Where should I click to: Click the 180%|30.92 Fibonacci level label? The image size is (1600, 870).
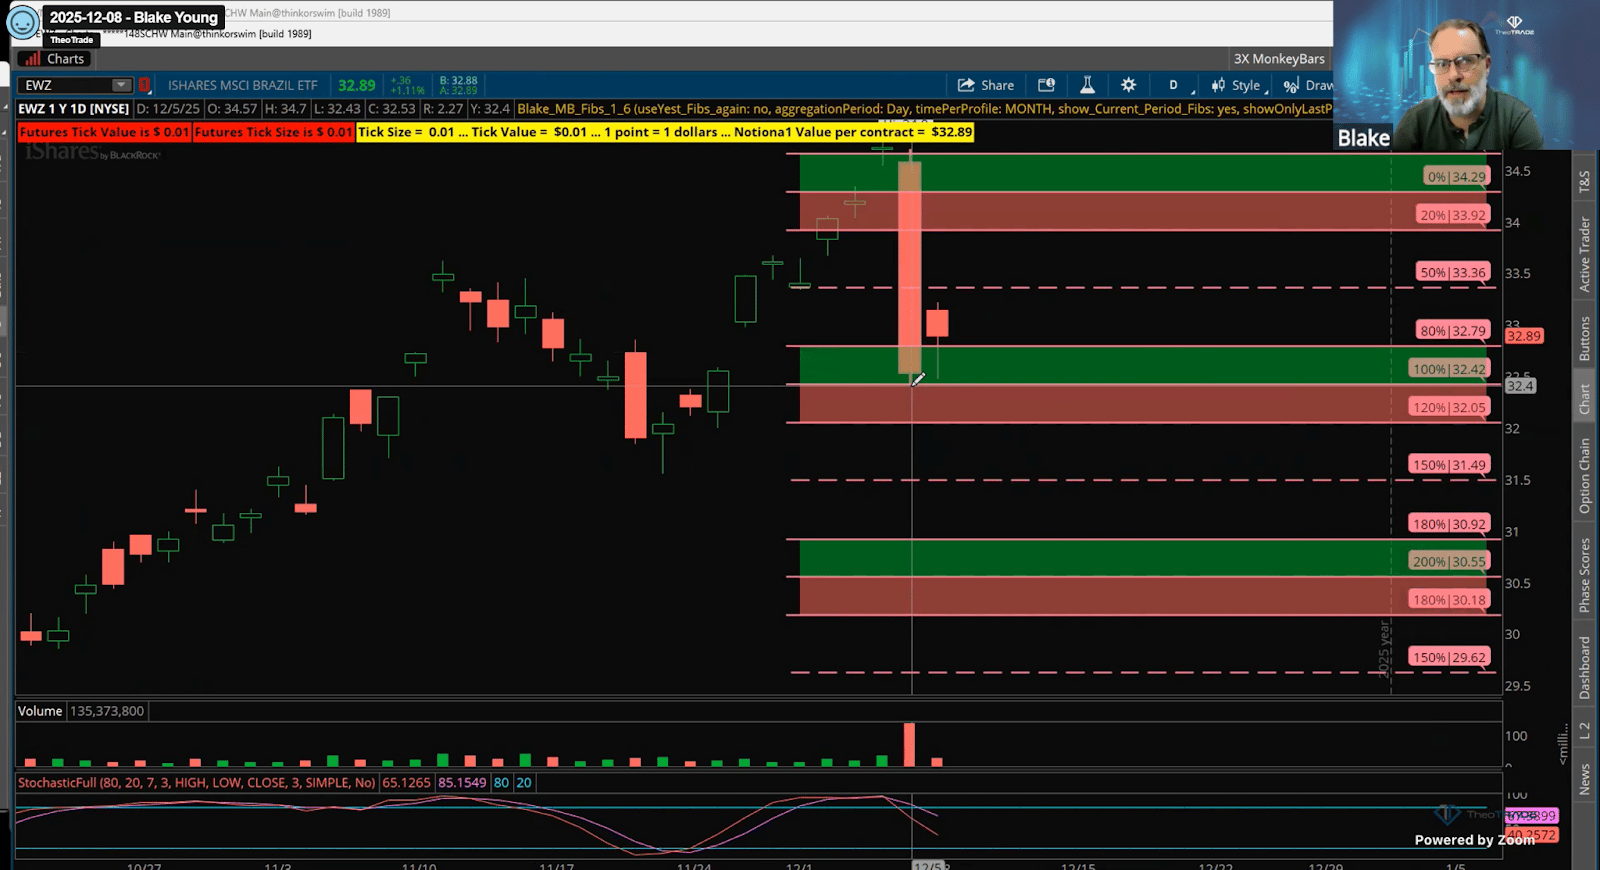tap(1449, 524)
